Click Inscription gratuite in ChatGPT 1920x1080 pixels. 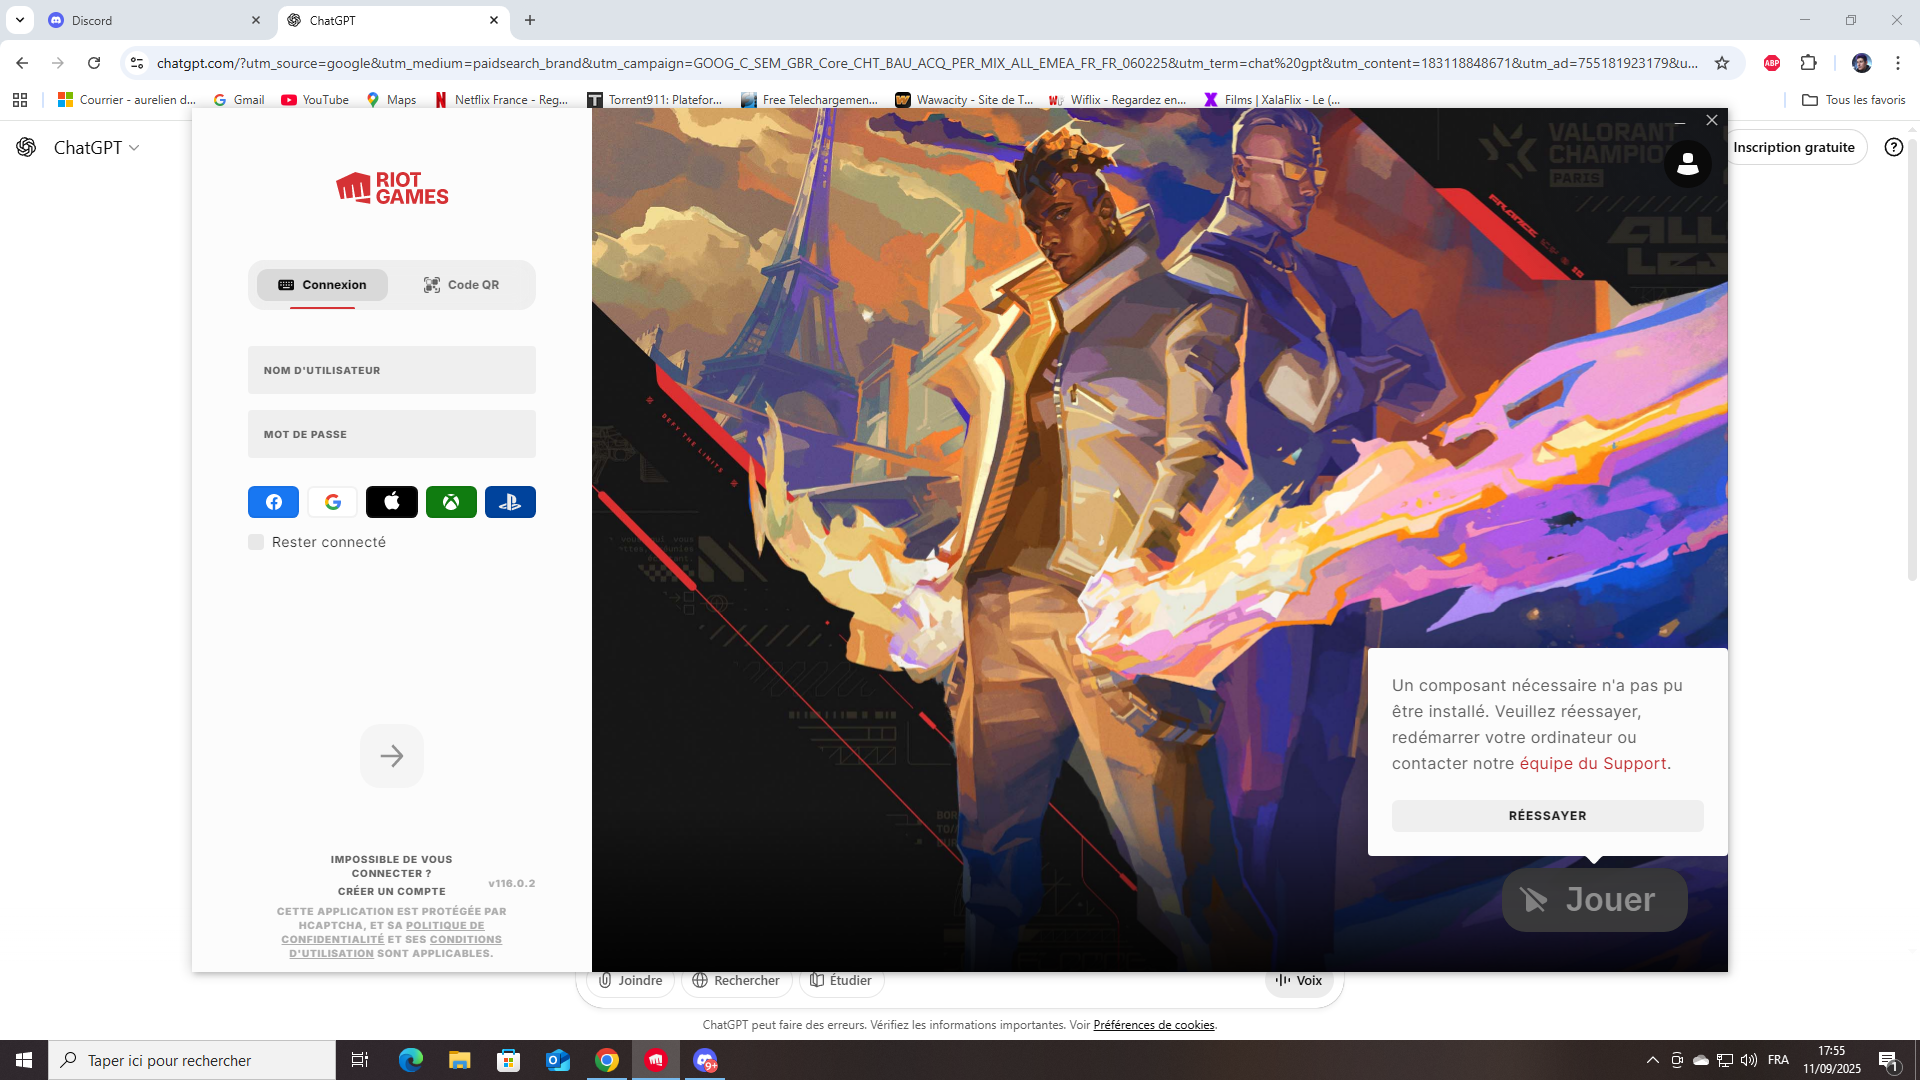(x=1794, y=147)
